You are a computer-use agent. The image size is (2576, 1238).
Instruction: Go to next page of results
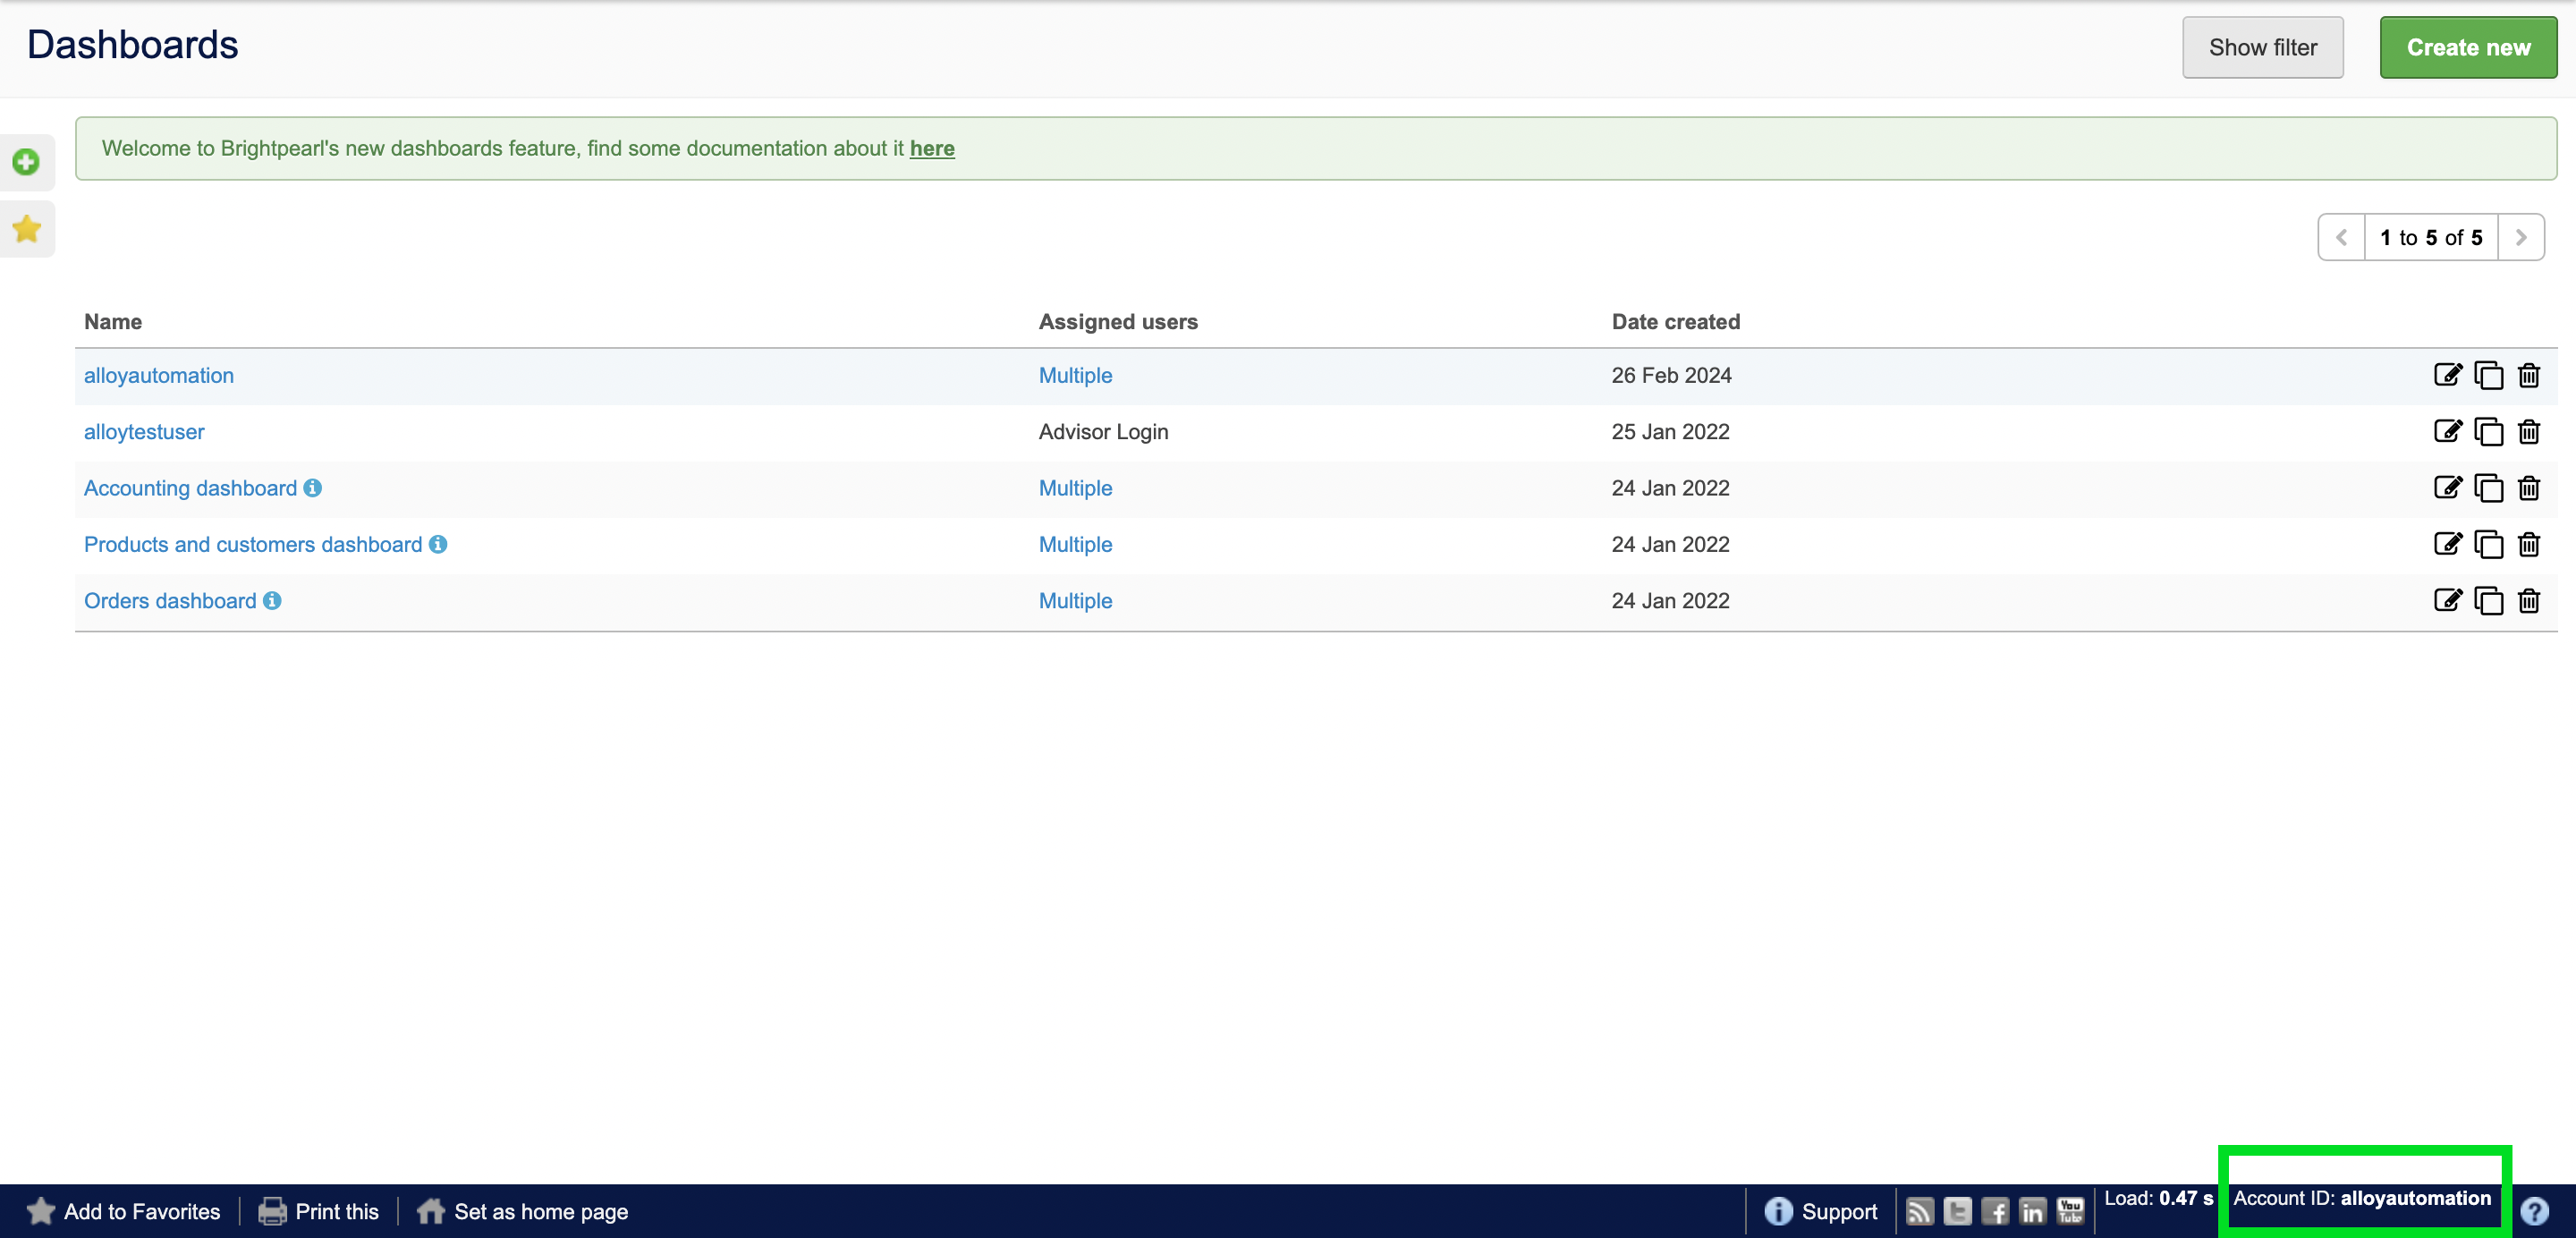pos(2520,238)
